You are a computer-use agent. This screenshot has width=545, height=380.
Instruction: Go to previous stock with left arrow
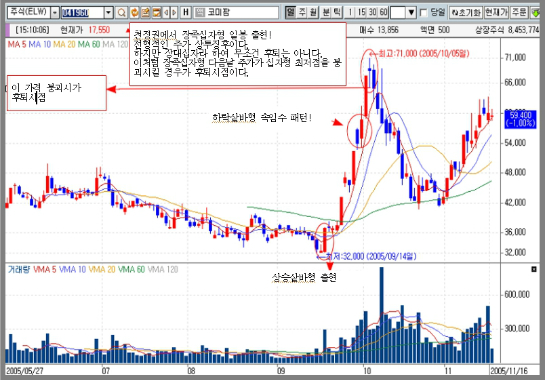tap(166, 13)
